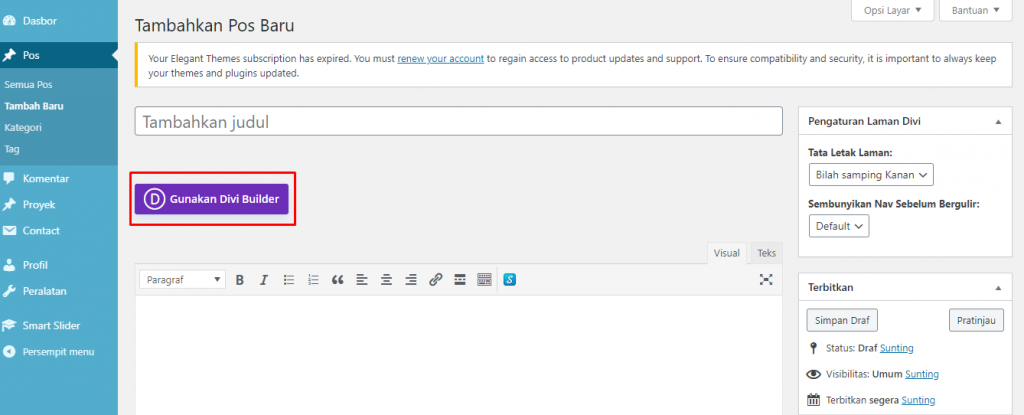This screenshot has width=1024, height=415.
Task: Click the insert link icon
Action: (435, 280)
